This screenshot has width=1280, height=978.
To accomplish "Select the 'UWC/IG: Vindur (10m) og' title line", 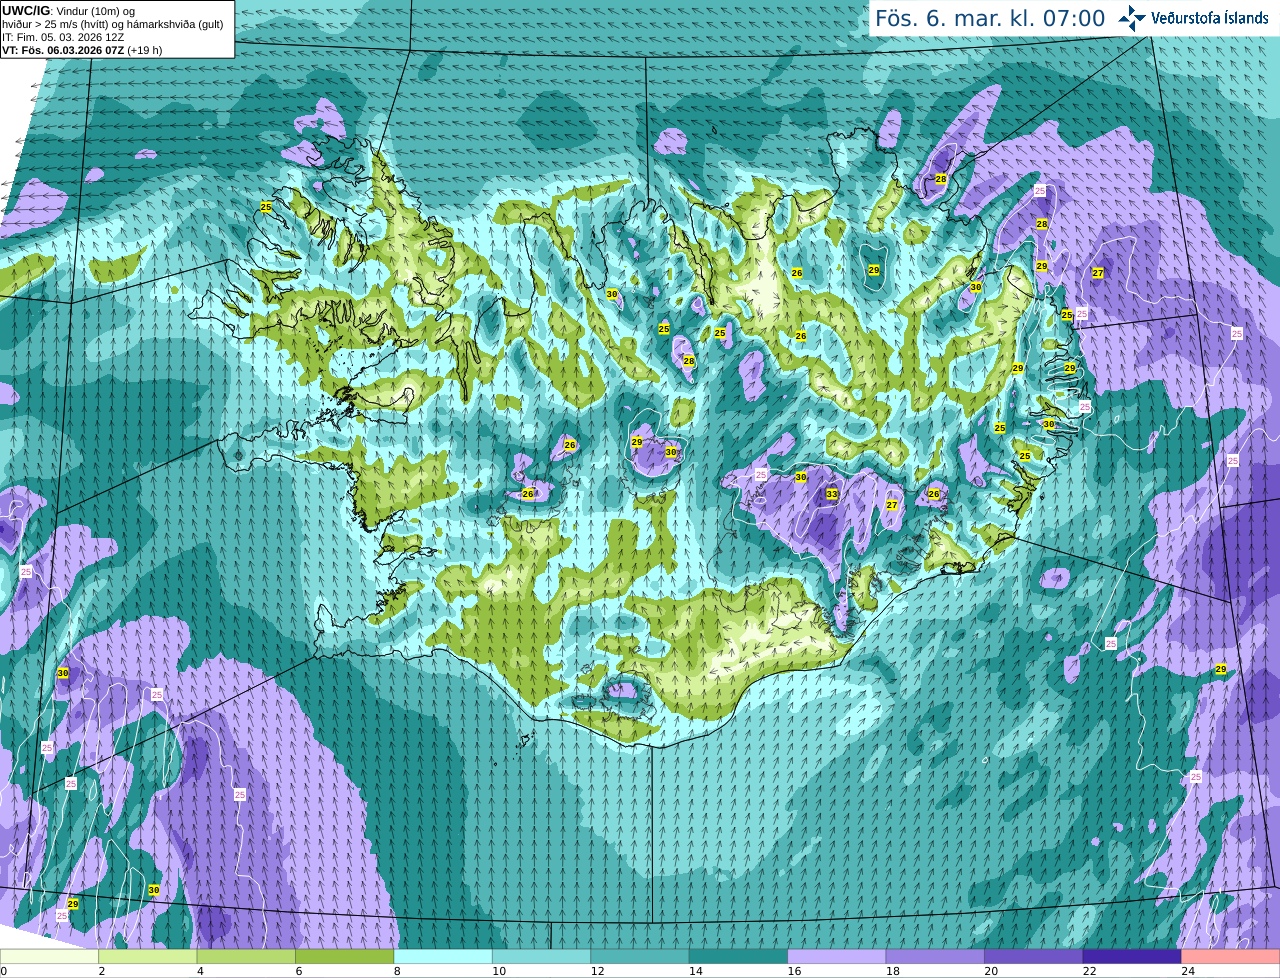I will 69,10.
